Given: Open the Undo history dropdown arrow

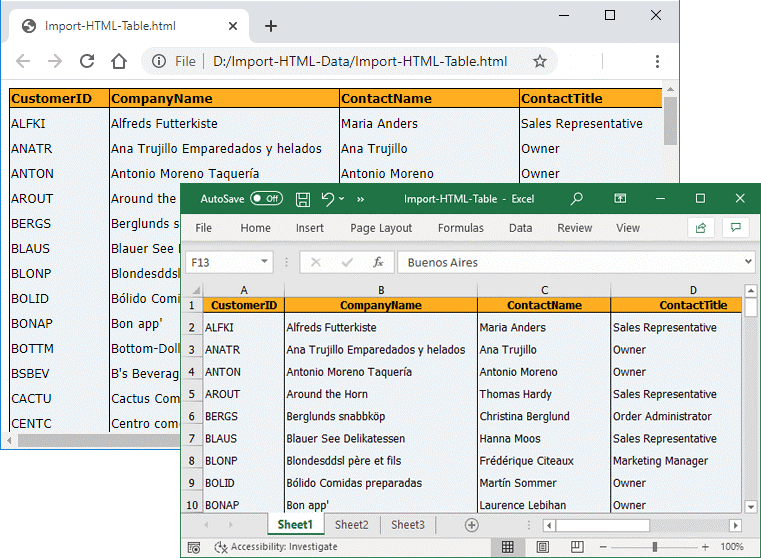Looking at the screenshot, I should [342, 199].
